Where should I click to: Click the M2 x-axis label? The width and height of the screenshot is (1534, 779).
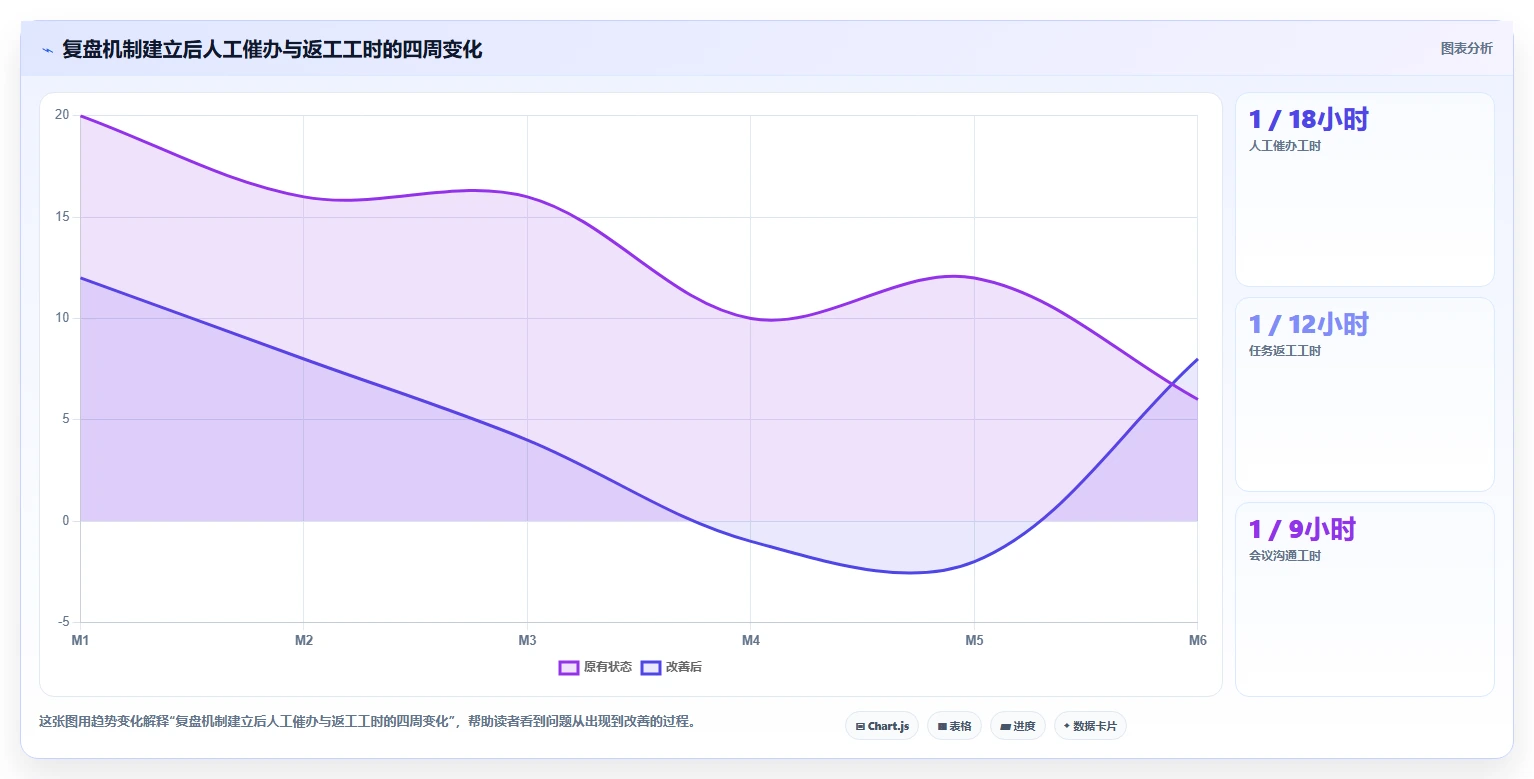pyautogui.click(x=304, y=640)
